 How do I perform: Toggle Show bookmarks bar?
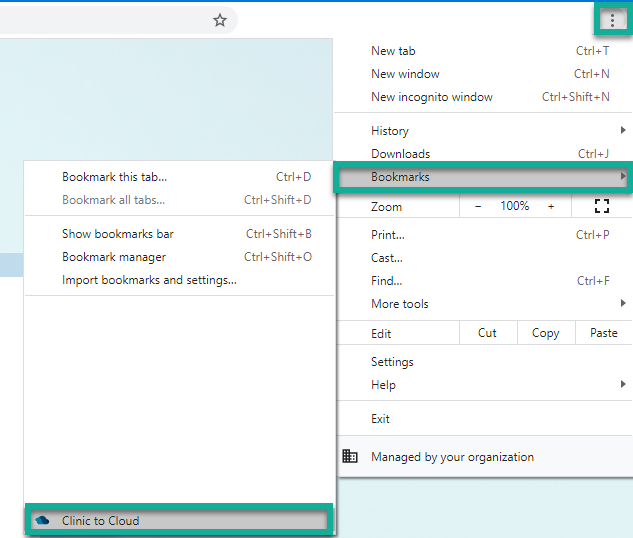(x=118, y=234)
